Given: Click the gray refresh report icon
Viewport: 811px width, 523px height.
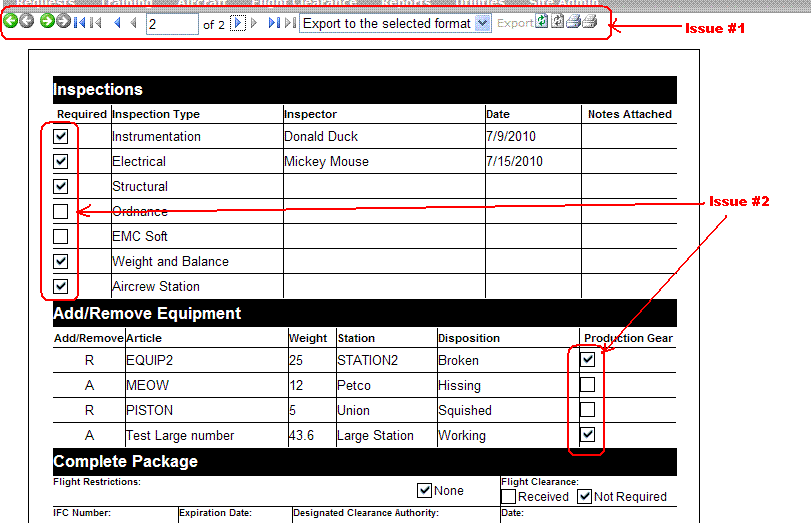Looking at the screenshot, I should [x=558, y=21].
